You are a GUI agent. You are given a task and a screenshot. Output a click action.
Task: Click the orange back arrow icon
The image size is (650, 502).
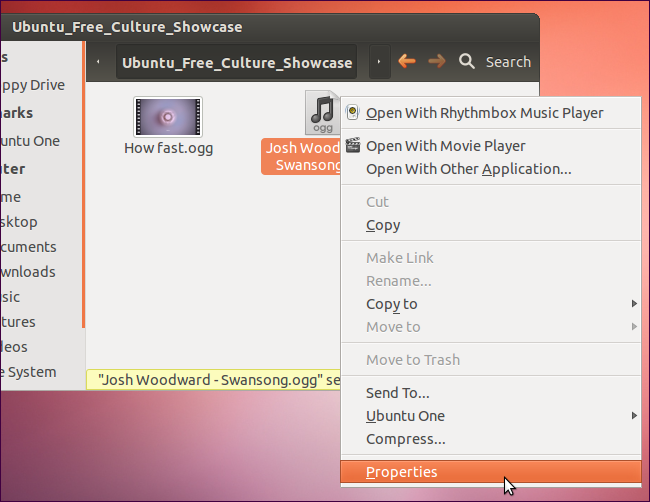point(407,61)
